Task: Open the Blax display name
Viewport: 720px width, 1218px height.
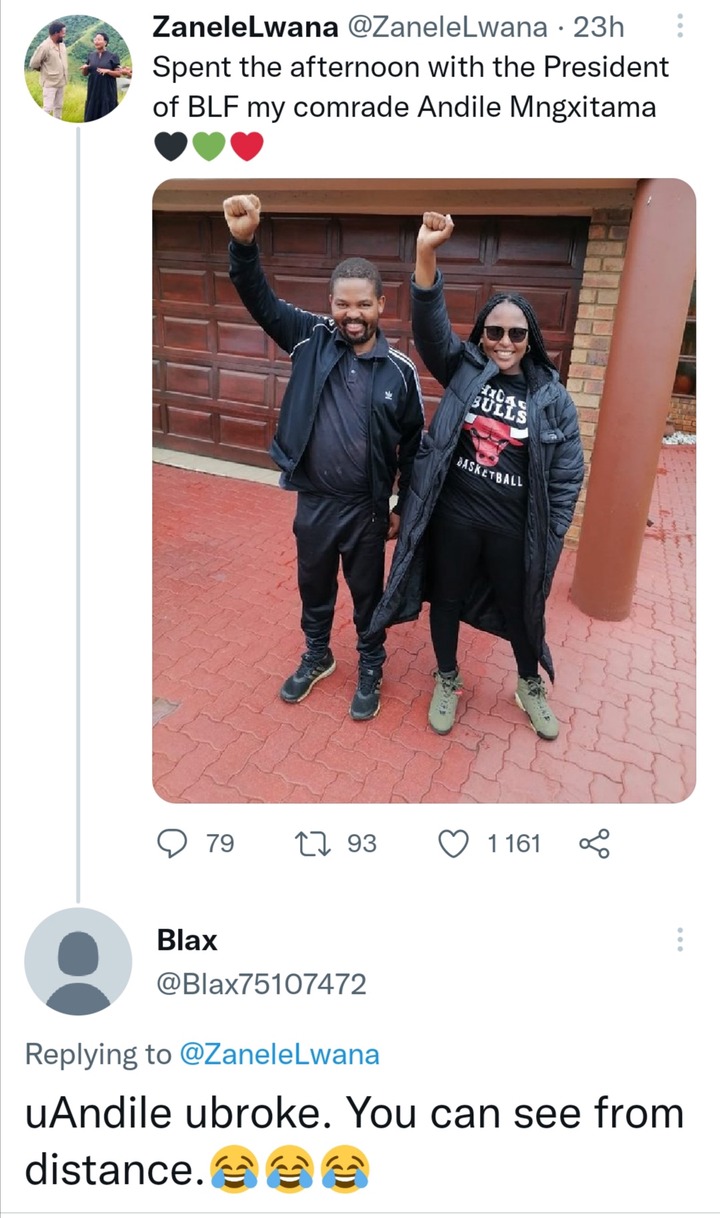Action: 187,940
